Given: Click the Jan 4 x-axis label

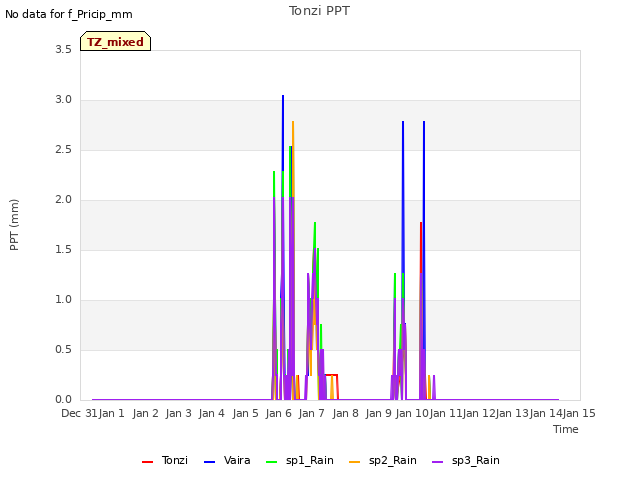Looking at the screenshot, I should click(211, 413).
